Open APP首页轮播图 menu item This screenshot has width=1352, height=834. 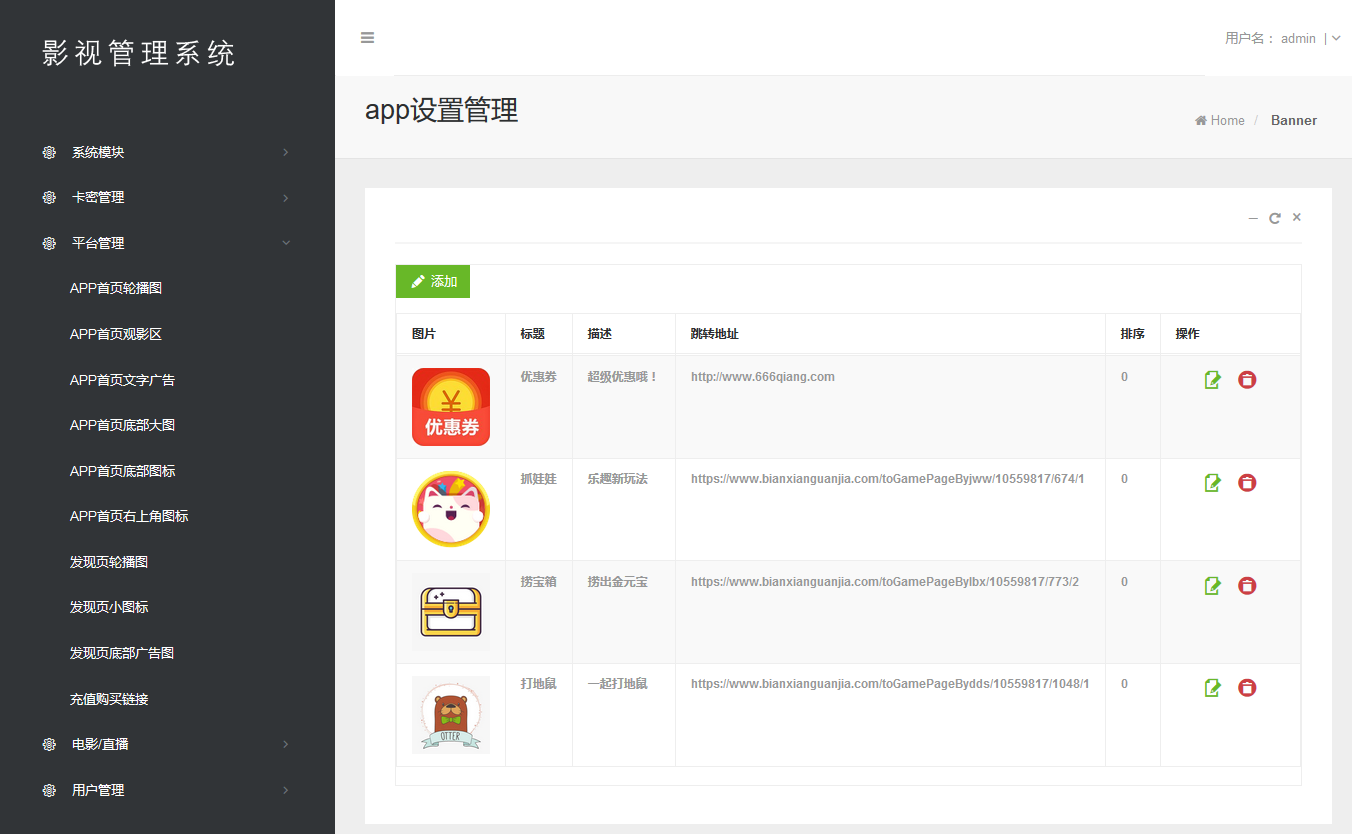click(116, 288)
